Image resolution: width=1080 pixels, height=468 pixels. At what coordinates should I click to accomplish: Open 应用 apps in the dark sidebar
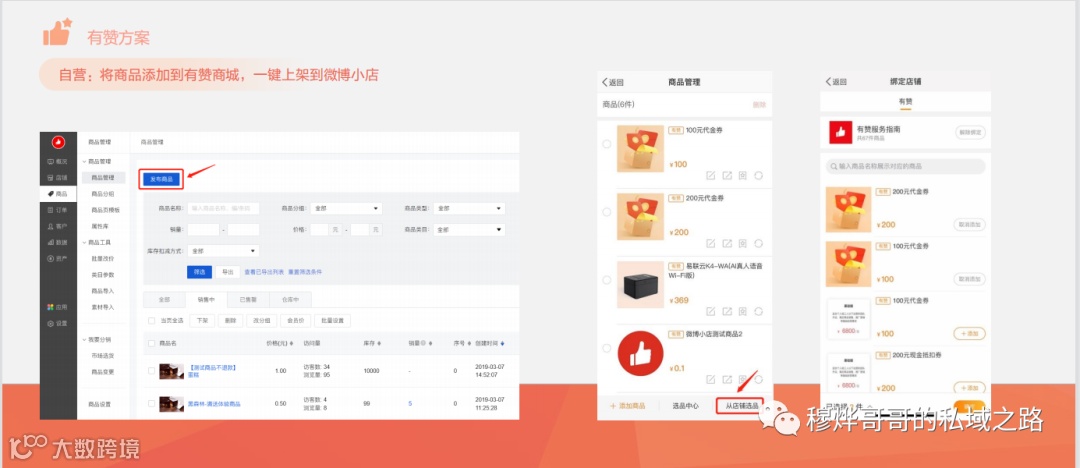click(58, 307)
